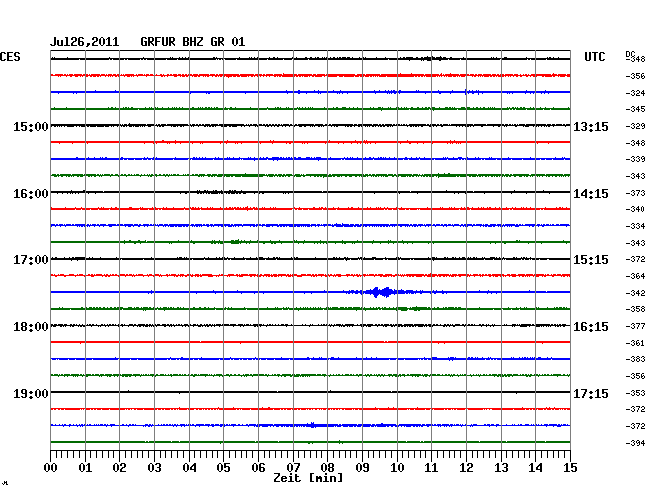Click the DC offset value -394
The height and width of the screenshot is (494, 650).
click(635, 443)
